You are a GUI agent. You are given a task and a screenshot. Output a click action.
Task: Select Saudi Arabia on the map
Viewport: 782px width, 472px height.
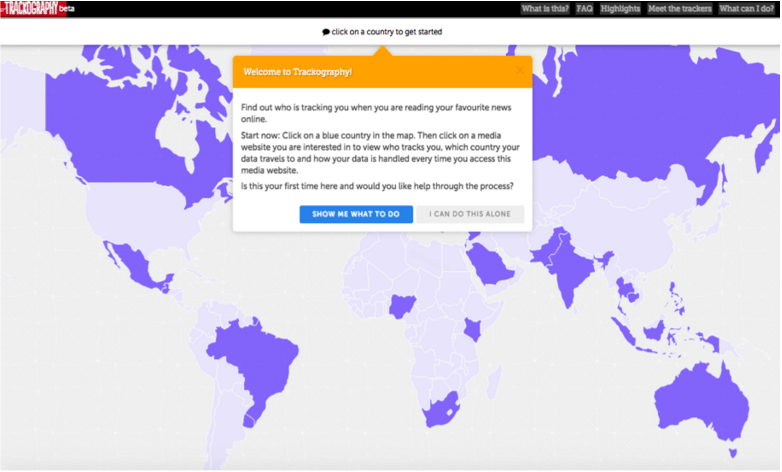point(490,264)
